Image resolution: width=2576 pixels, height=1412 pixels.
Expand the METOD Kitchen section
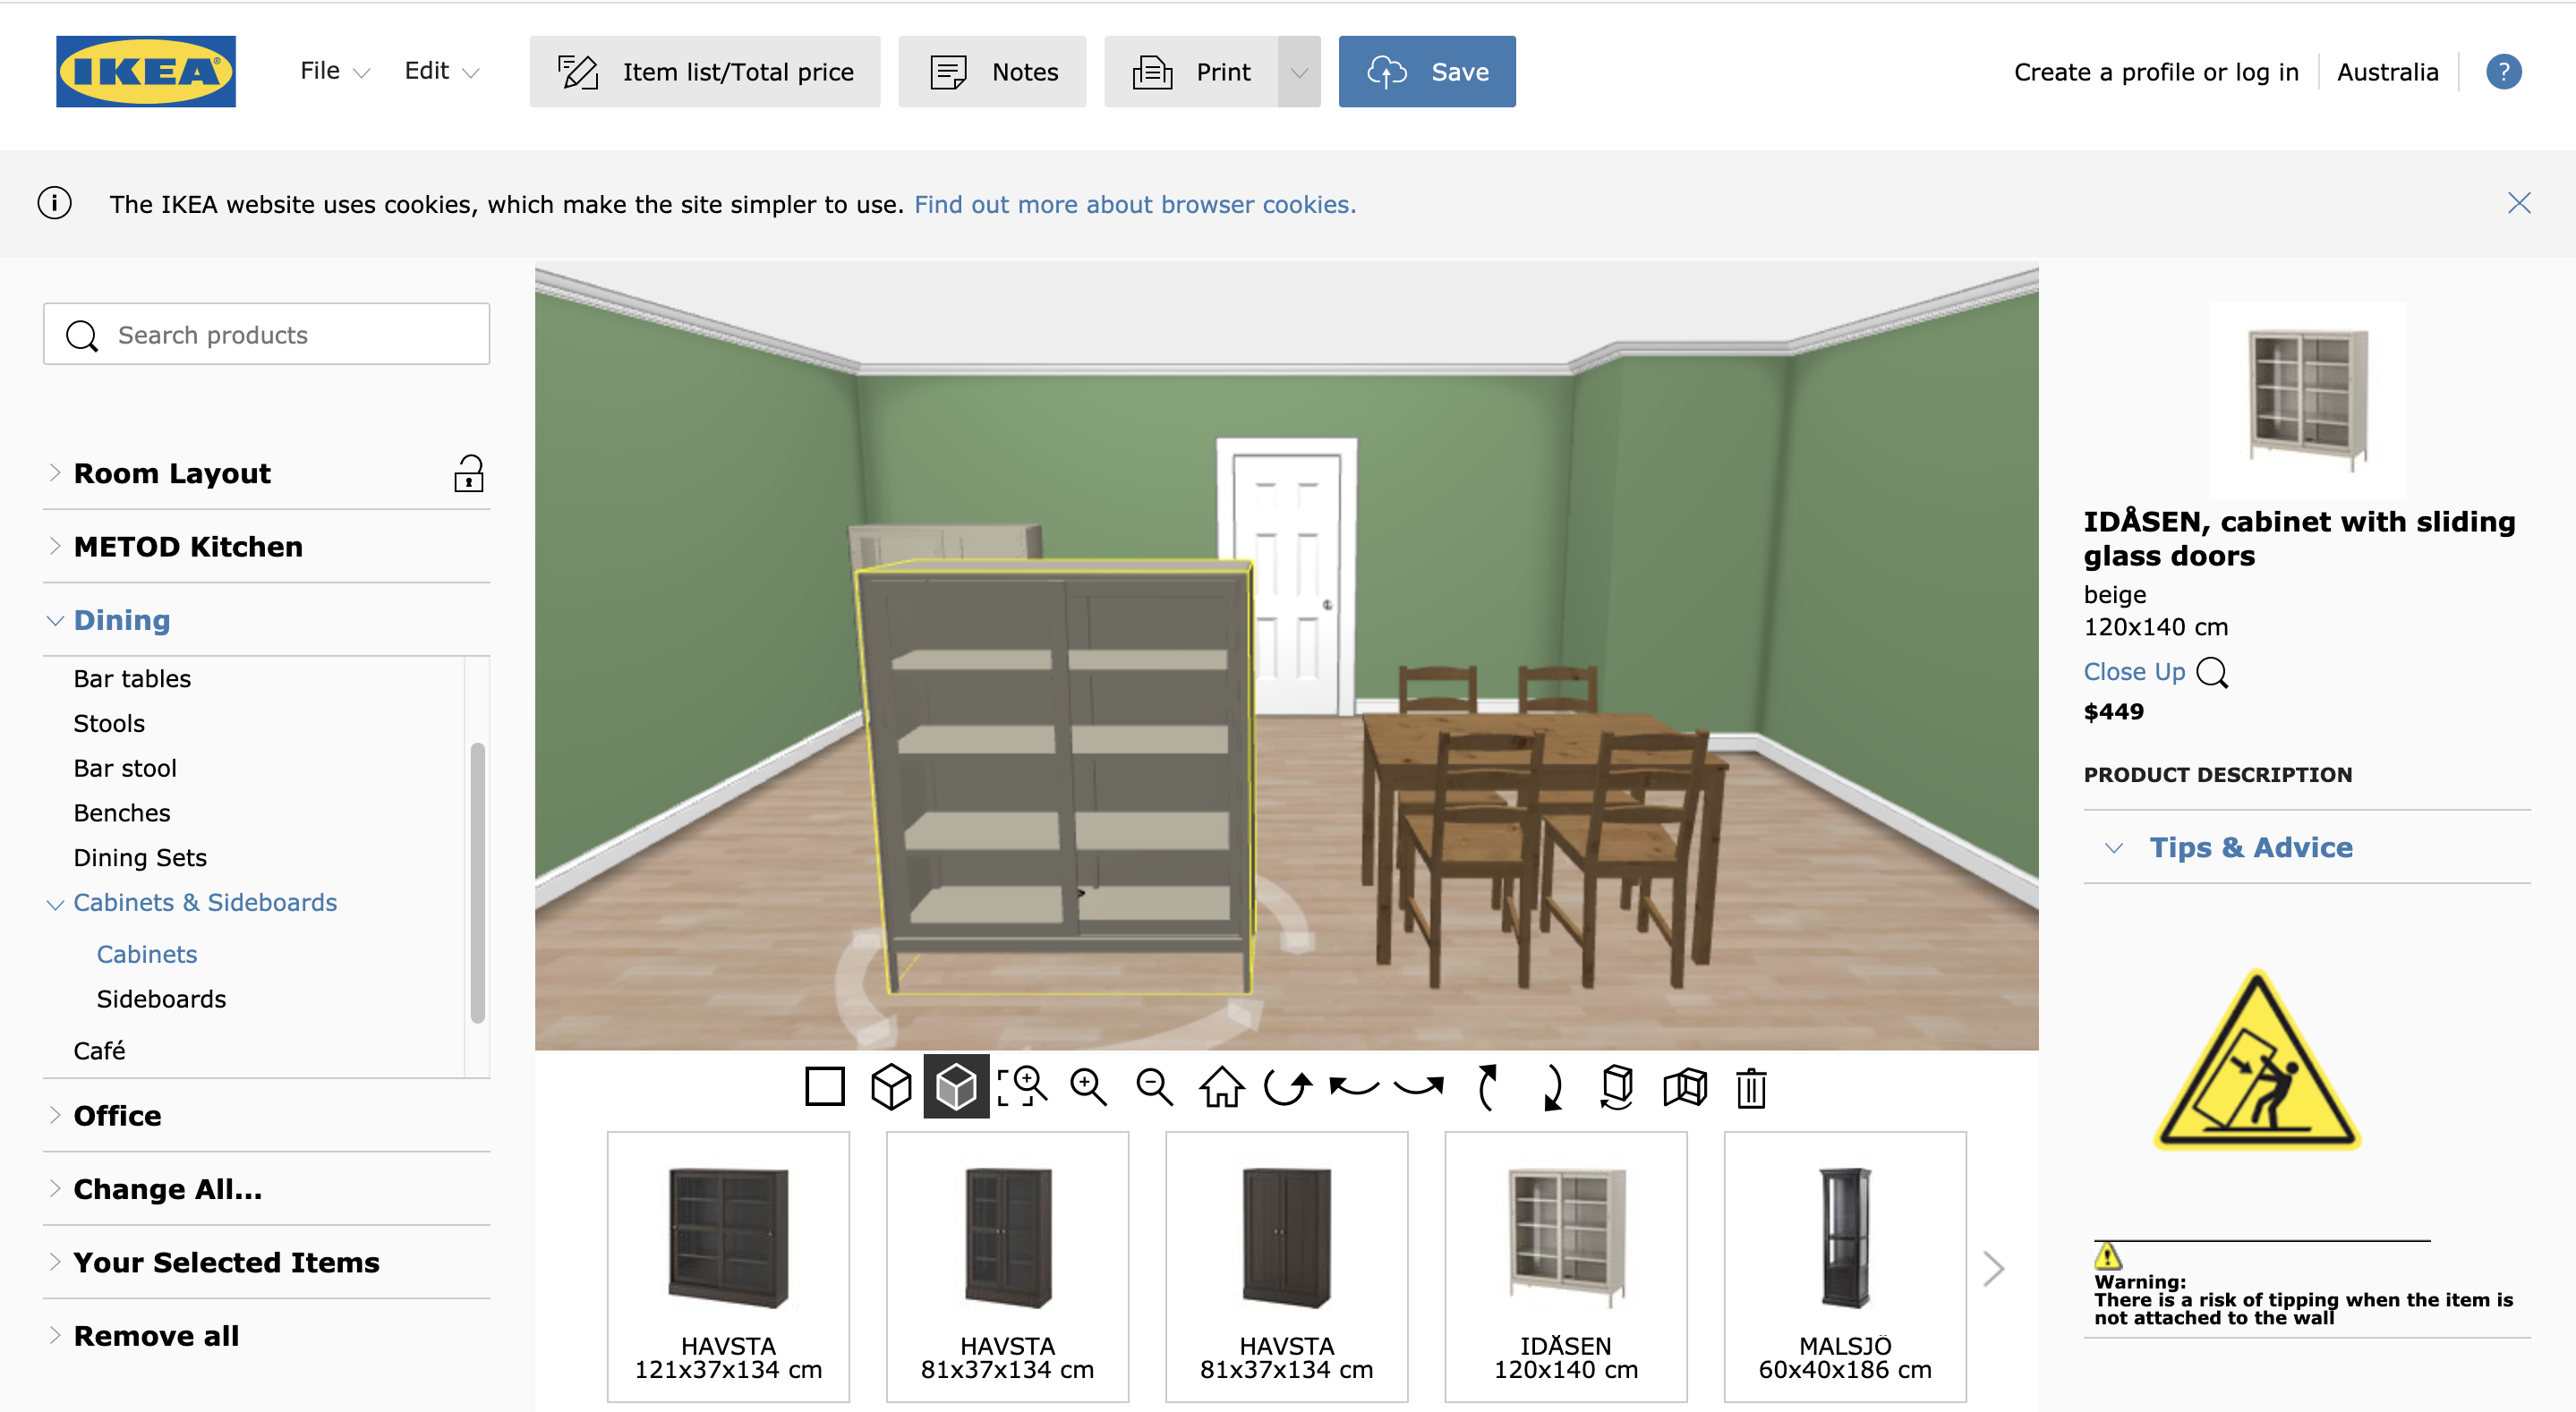tap(188, 546)
